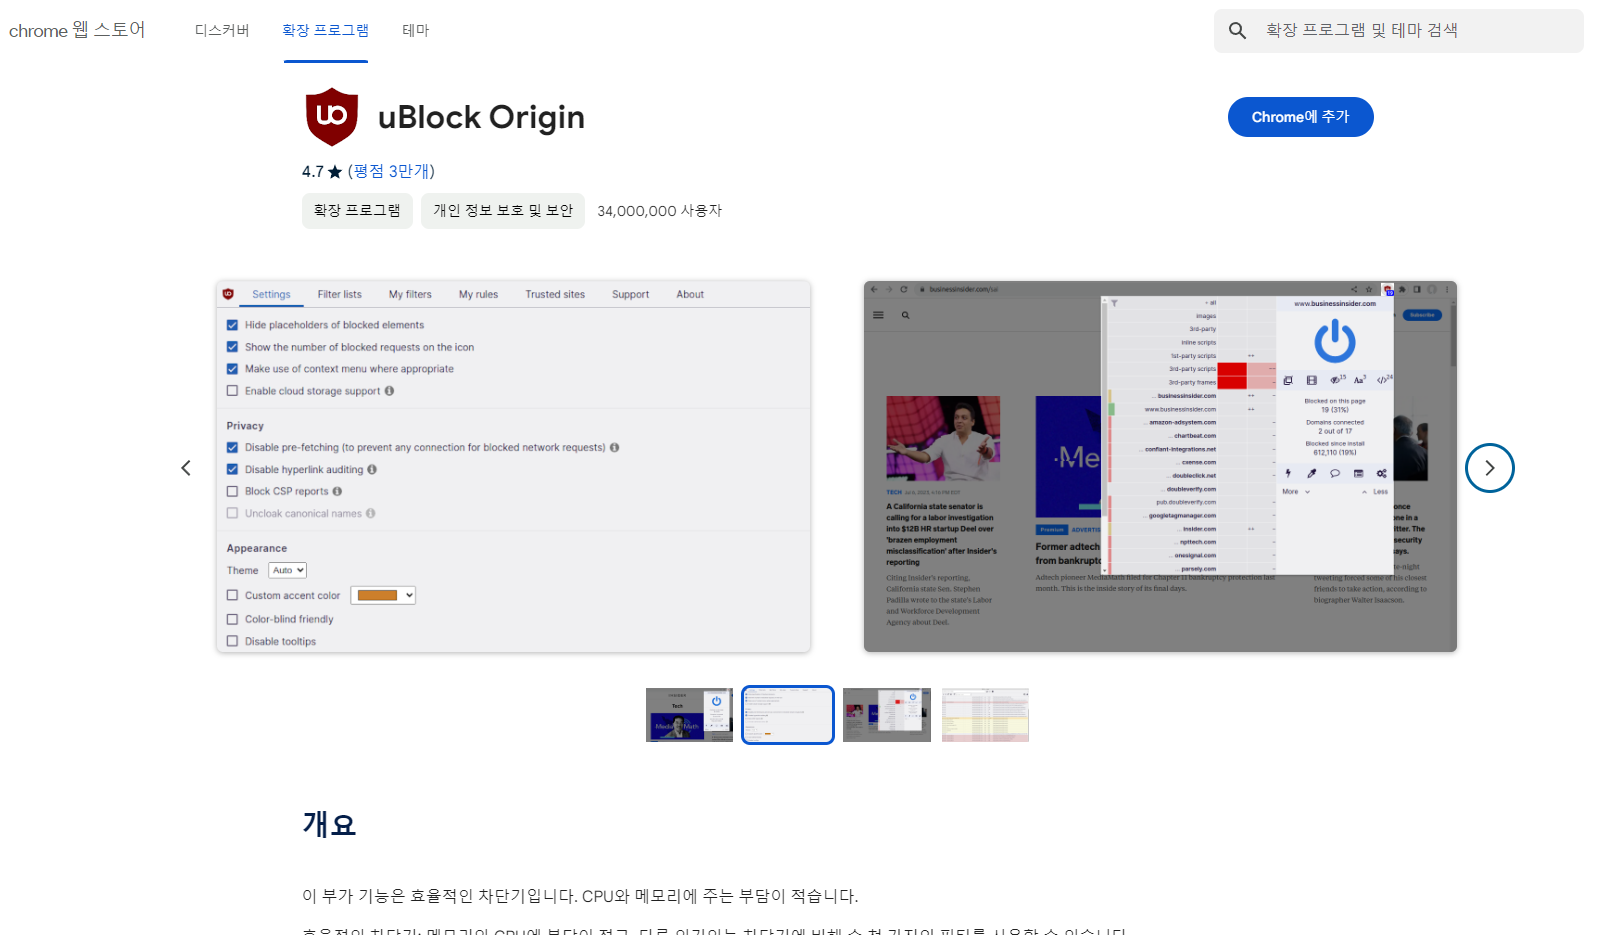Click the line starting 이 부가 기능은 효율적인 차단기입니다
Viewport: 1622px width, 935px height.
click(580, 896)
